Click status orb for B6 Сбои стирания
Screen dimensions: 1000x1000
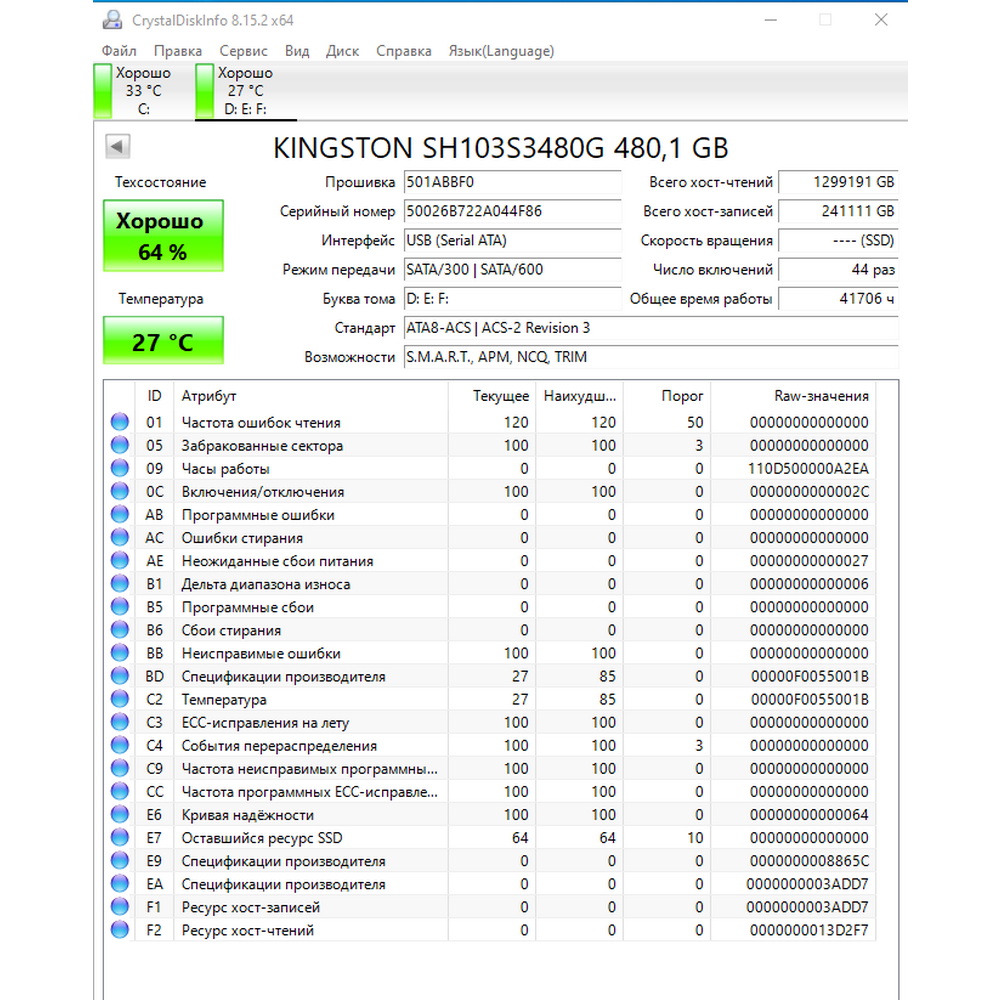click(120, 629)
